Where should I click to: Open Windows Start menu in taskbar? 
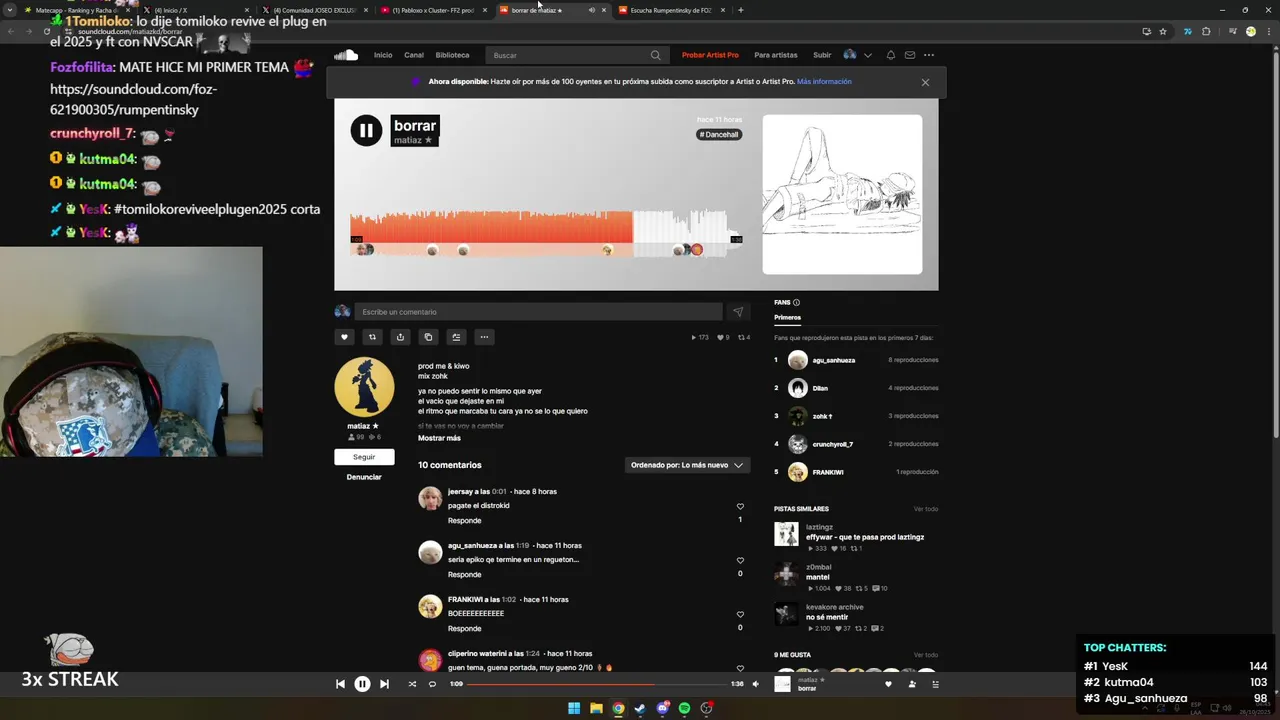[x=574, y=708]
